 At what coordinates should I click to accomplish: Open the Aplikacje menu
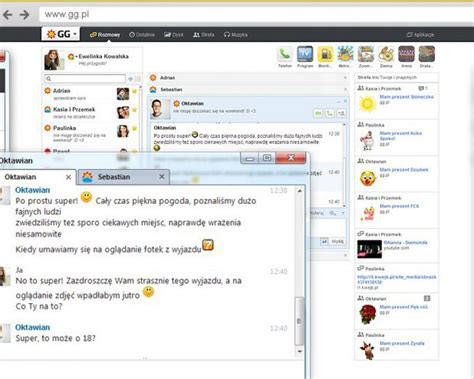420,35
